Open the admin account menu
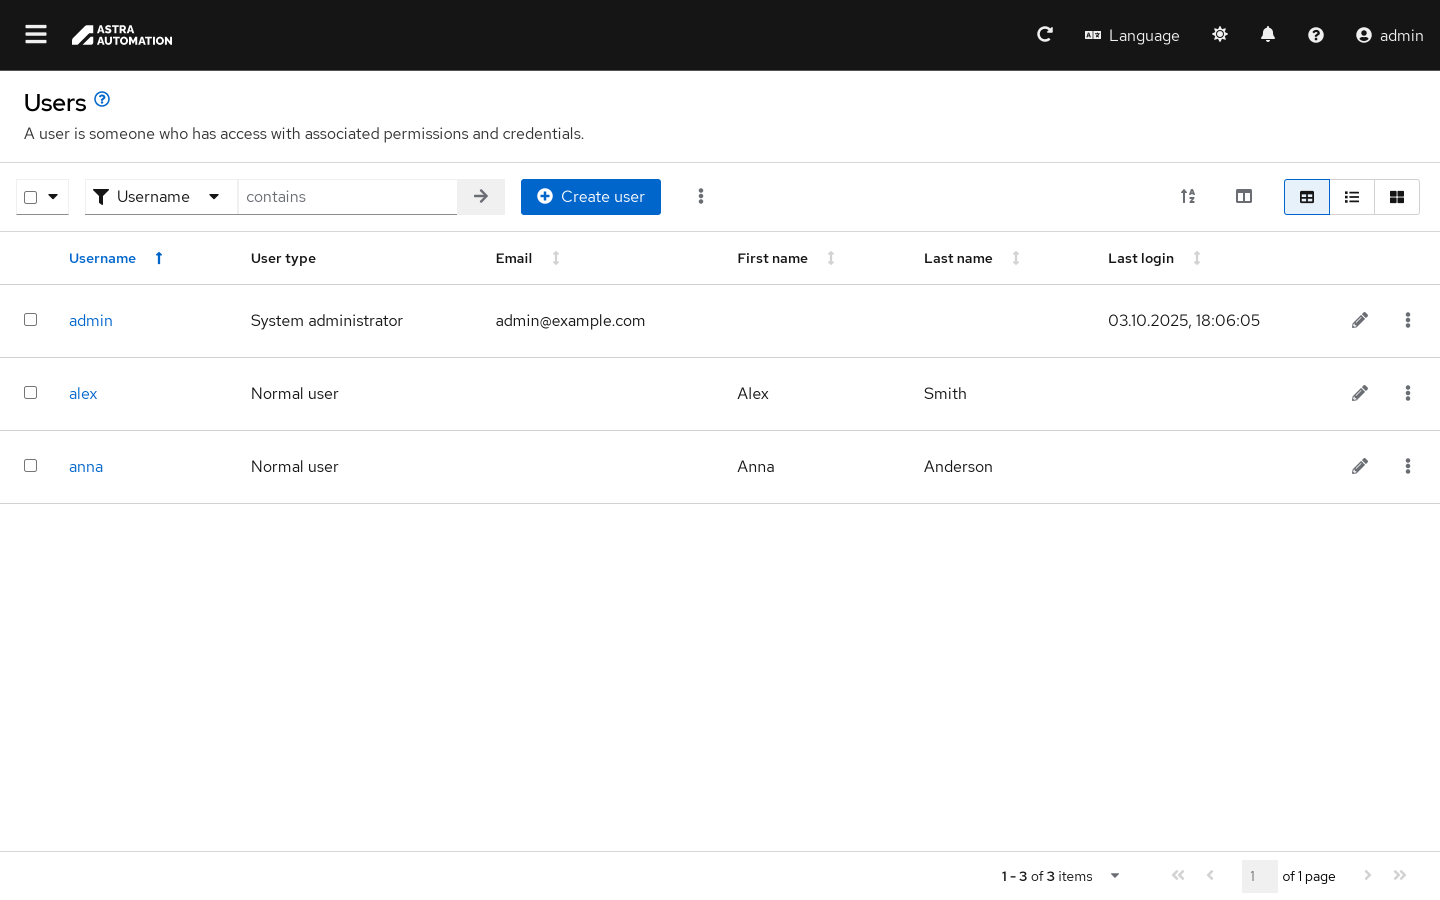Image resolution: width=1440 pixels, height=900 pixels. pyautogui.click(x=1389, y=35)
